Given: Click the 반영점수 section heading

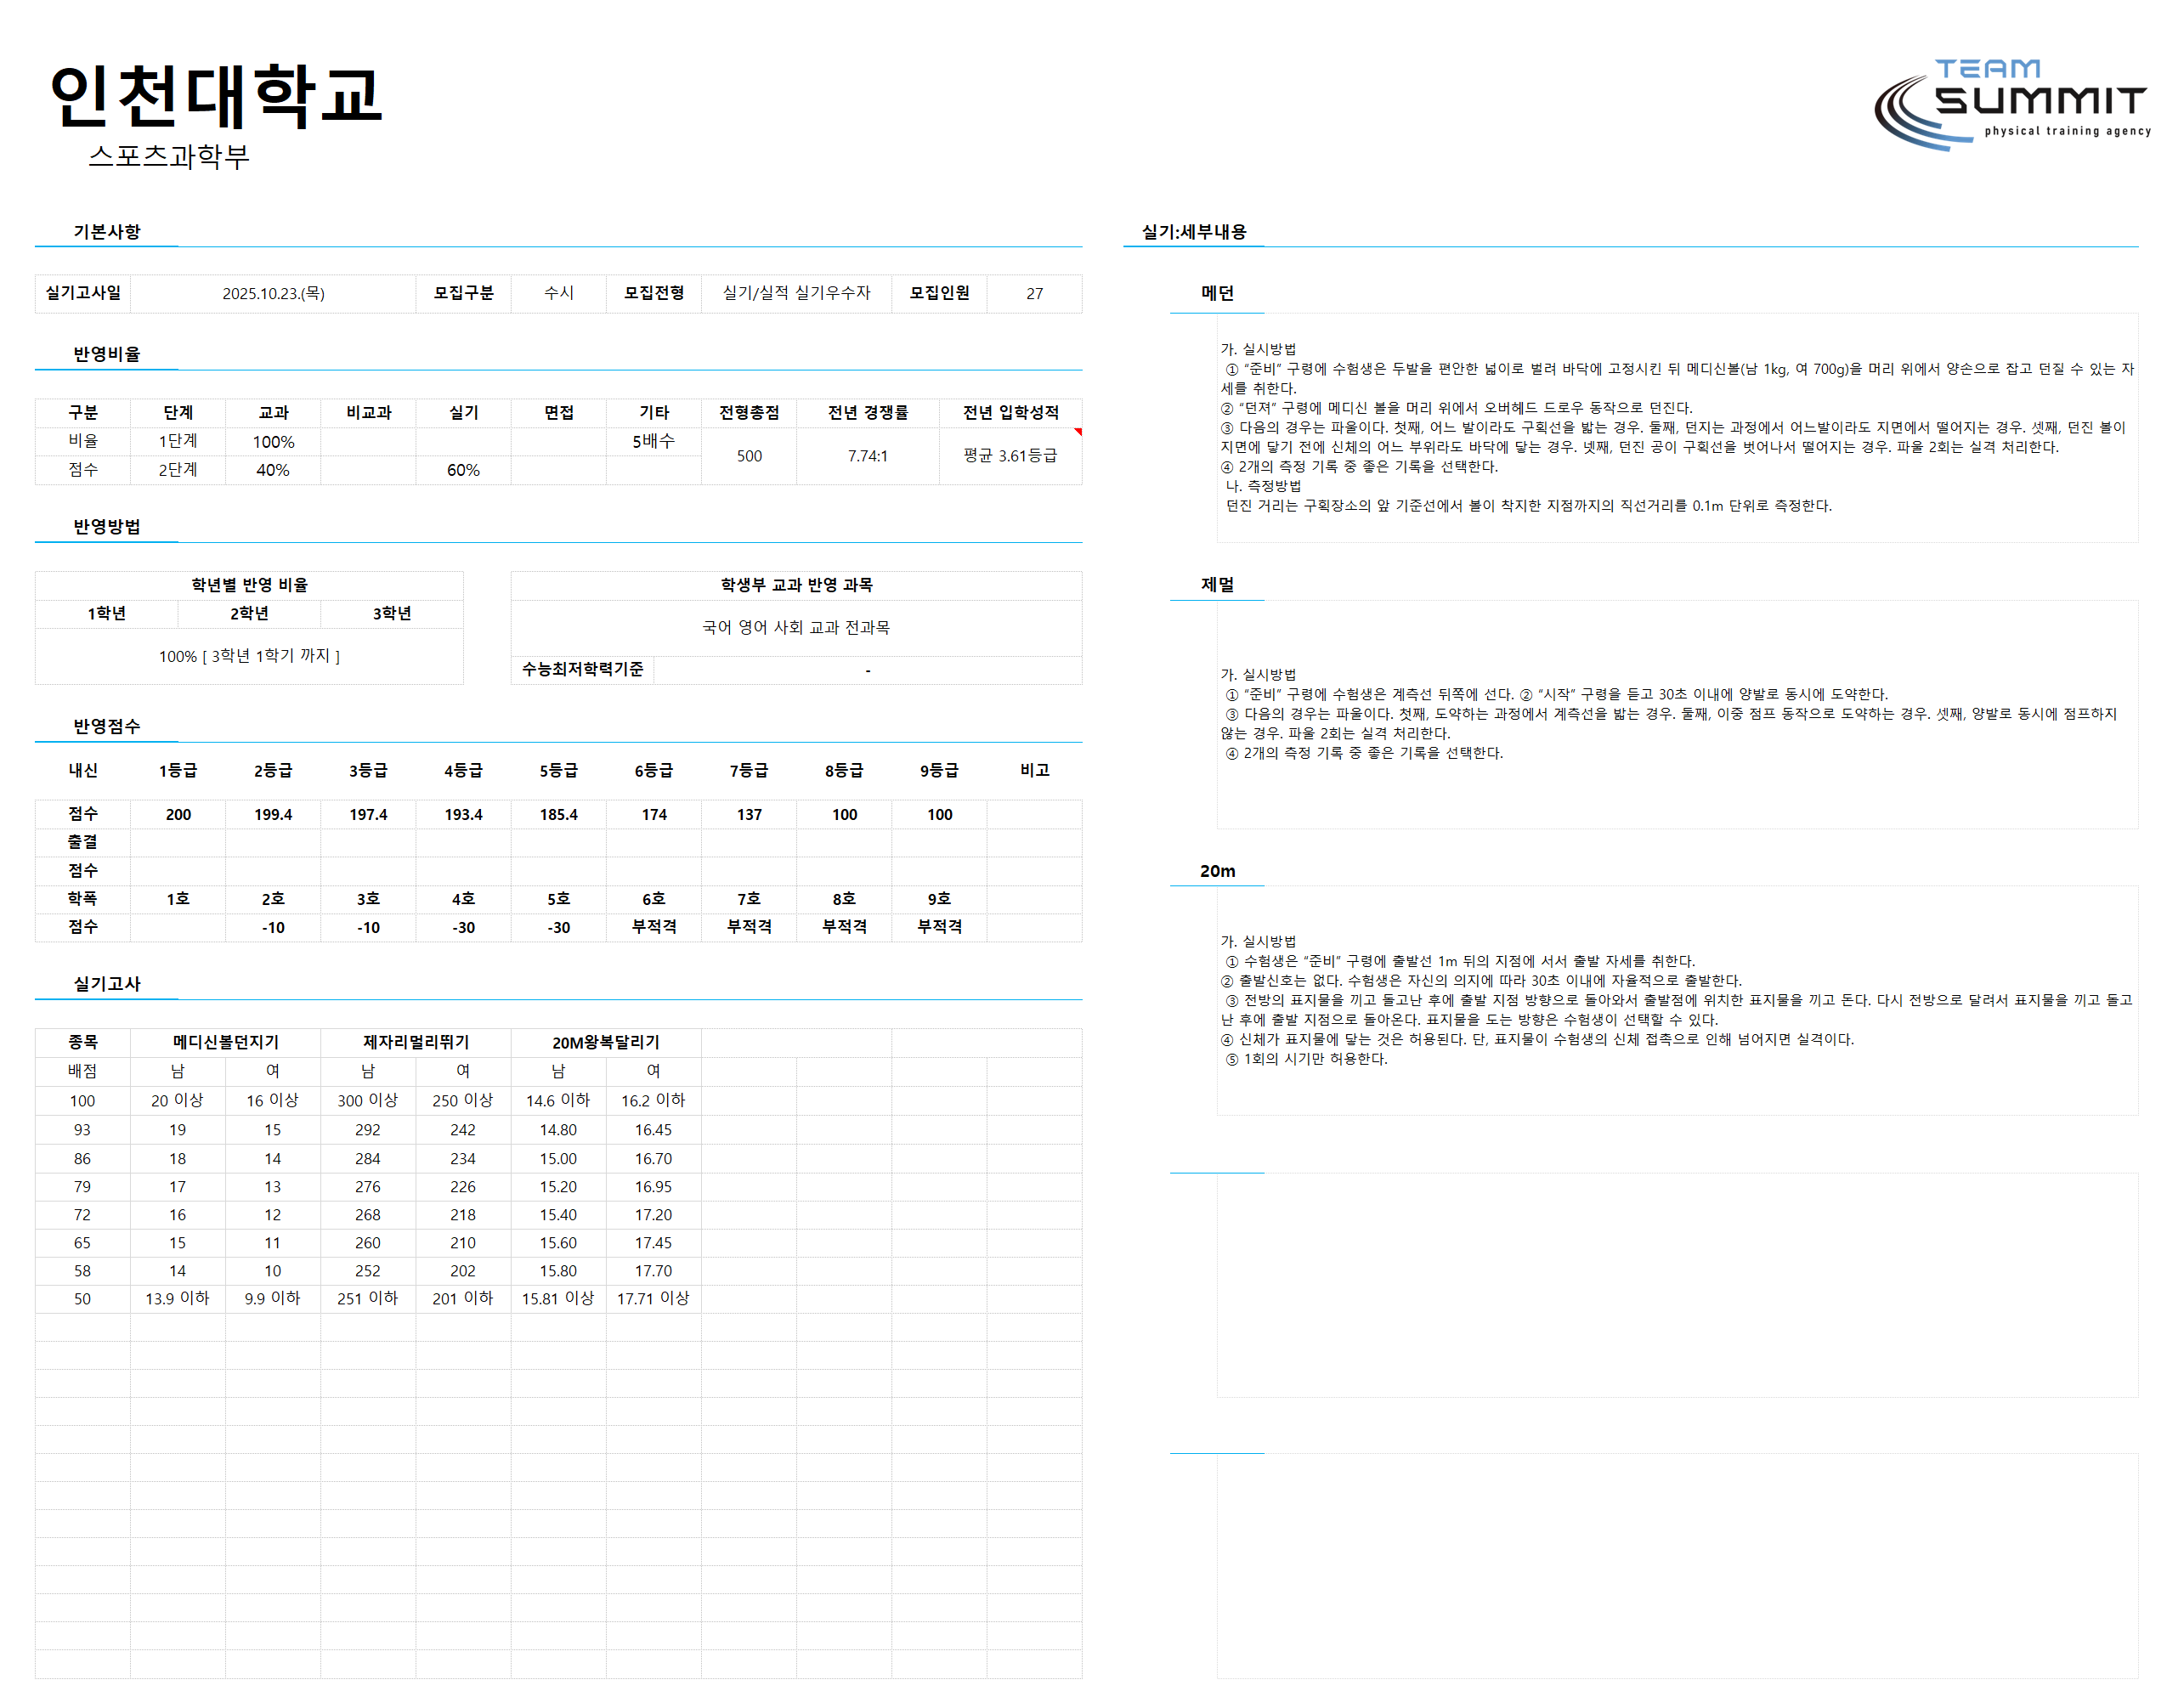Looking at the screenshot, I should [107, 727].
